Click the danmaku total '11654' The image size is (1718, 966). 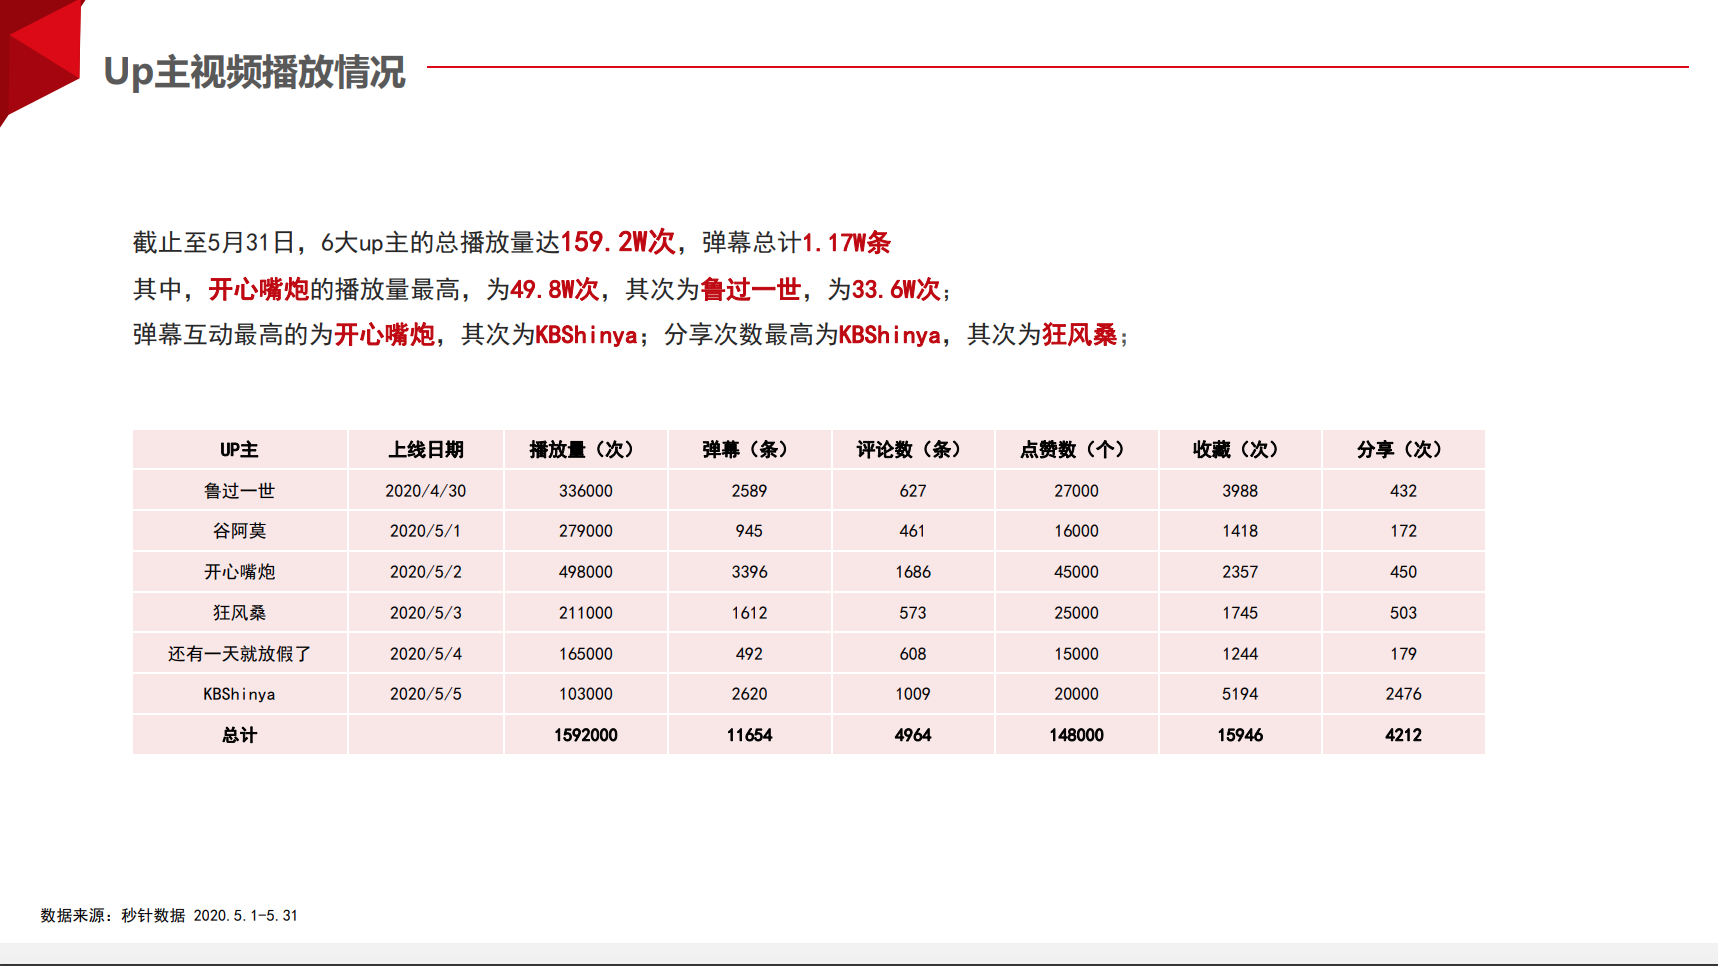click(x=749, y=735)
